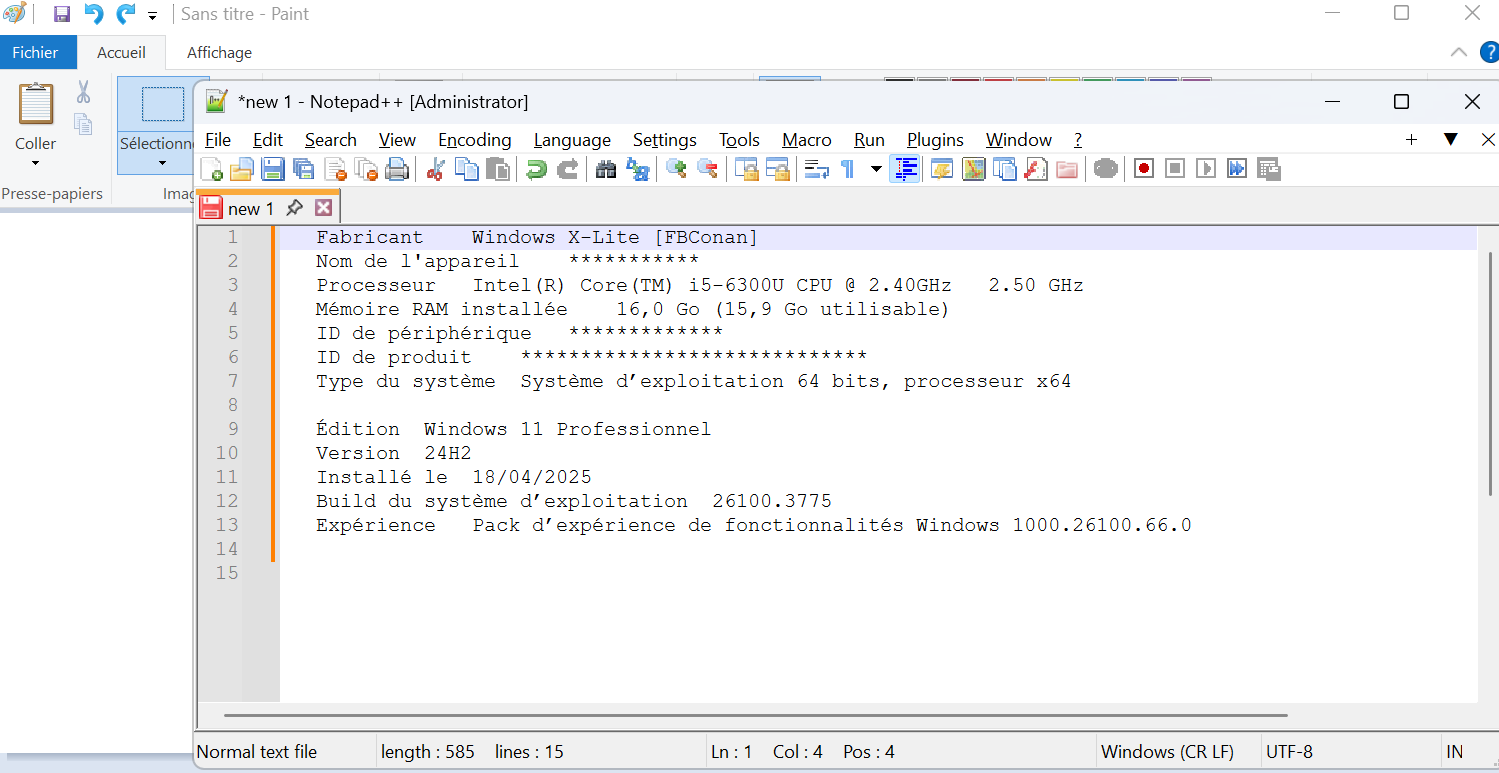1499x773 pixels.
Task: Click the Open file folder icon in Notepad++
Action: [x=242, y=169]
